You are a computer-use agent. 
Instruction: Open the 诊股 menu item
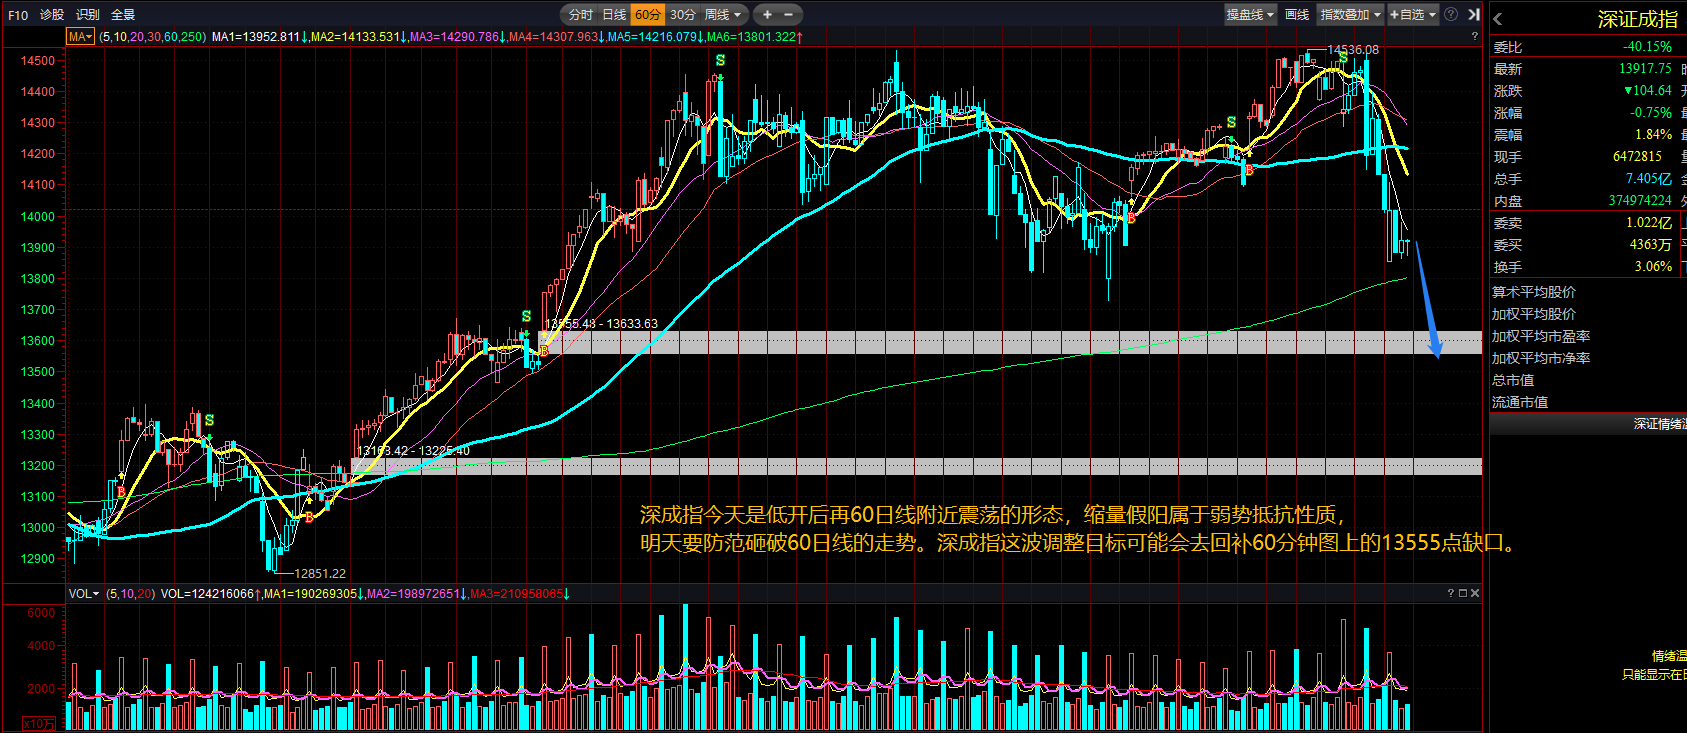pyautogui.click(x=52, y=15)
